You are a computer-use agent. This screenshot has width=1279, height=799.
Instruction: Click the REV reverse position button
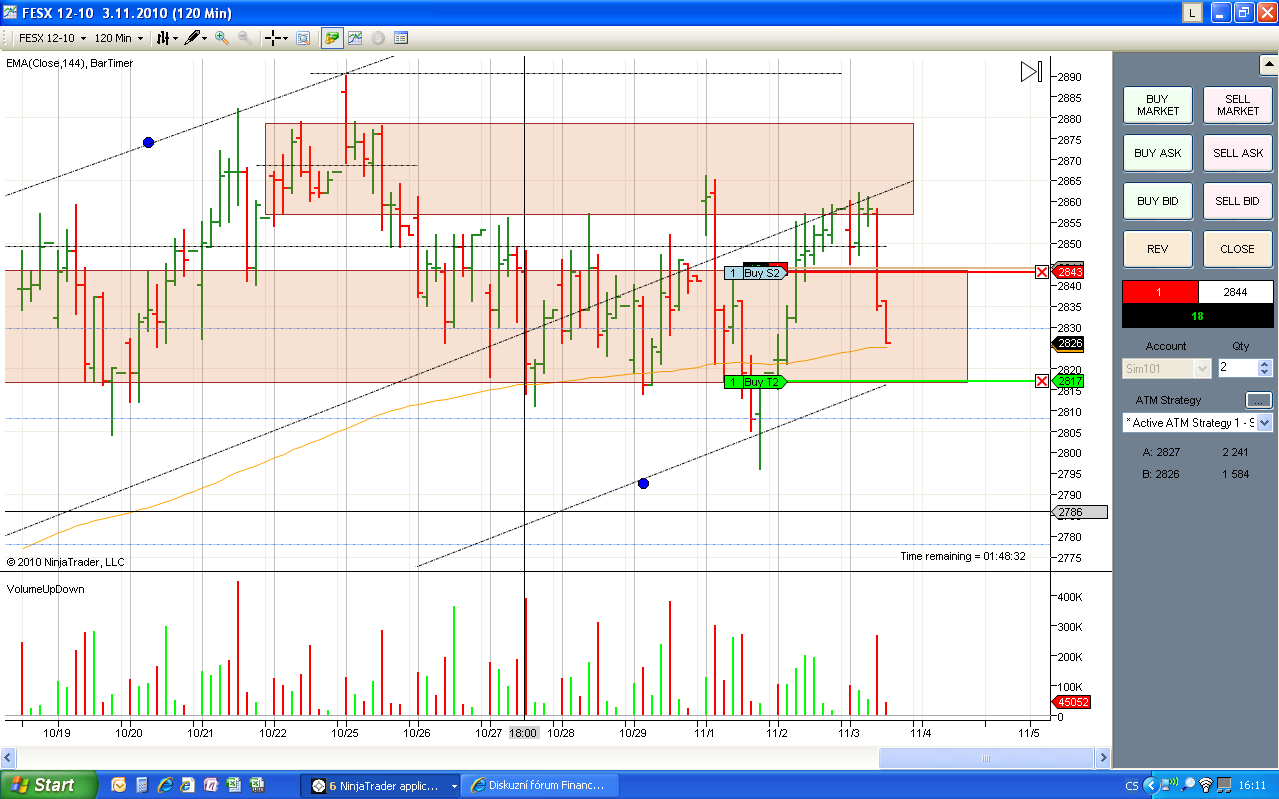click(1157, 249)
